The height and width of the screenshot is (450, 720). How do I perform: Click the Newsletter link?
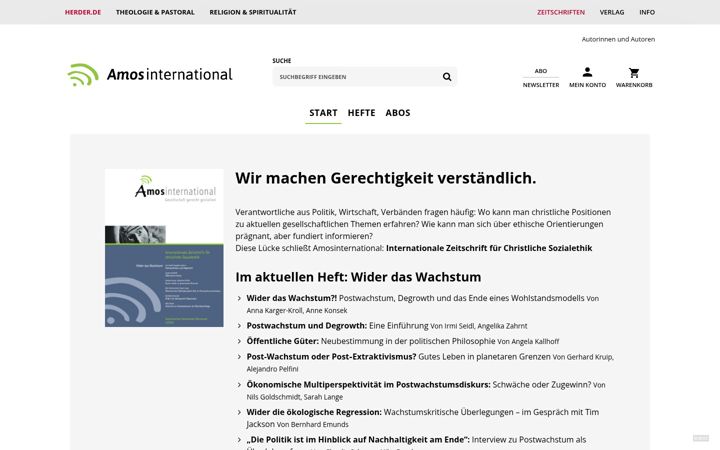pos(541,85)
